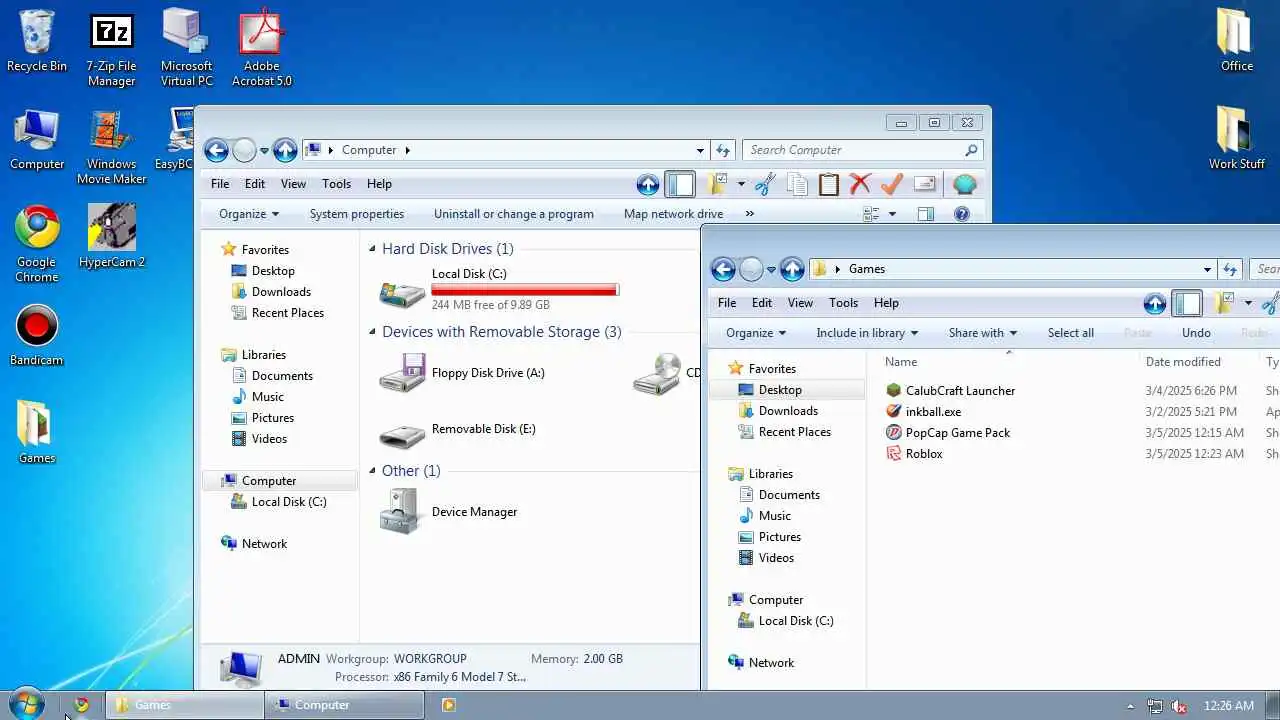Screen dimensions: 1280x720
Task: Toggle navigation pane button in Computer toolbar
Action: coord(680,184)
